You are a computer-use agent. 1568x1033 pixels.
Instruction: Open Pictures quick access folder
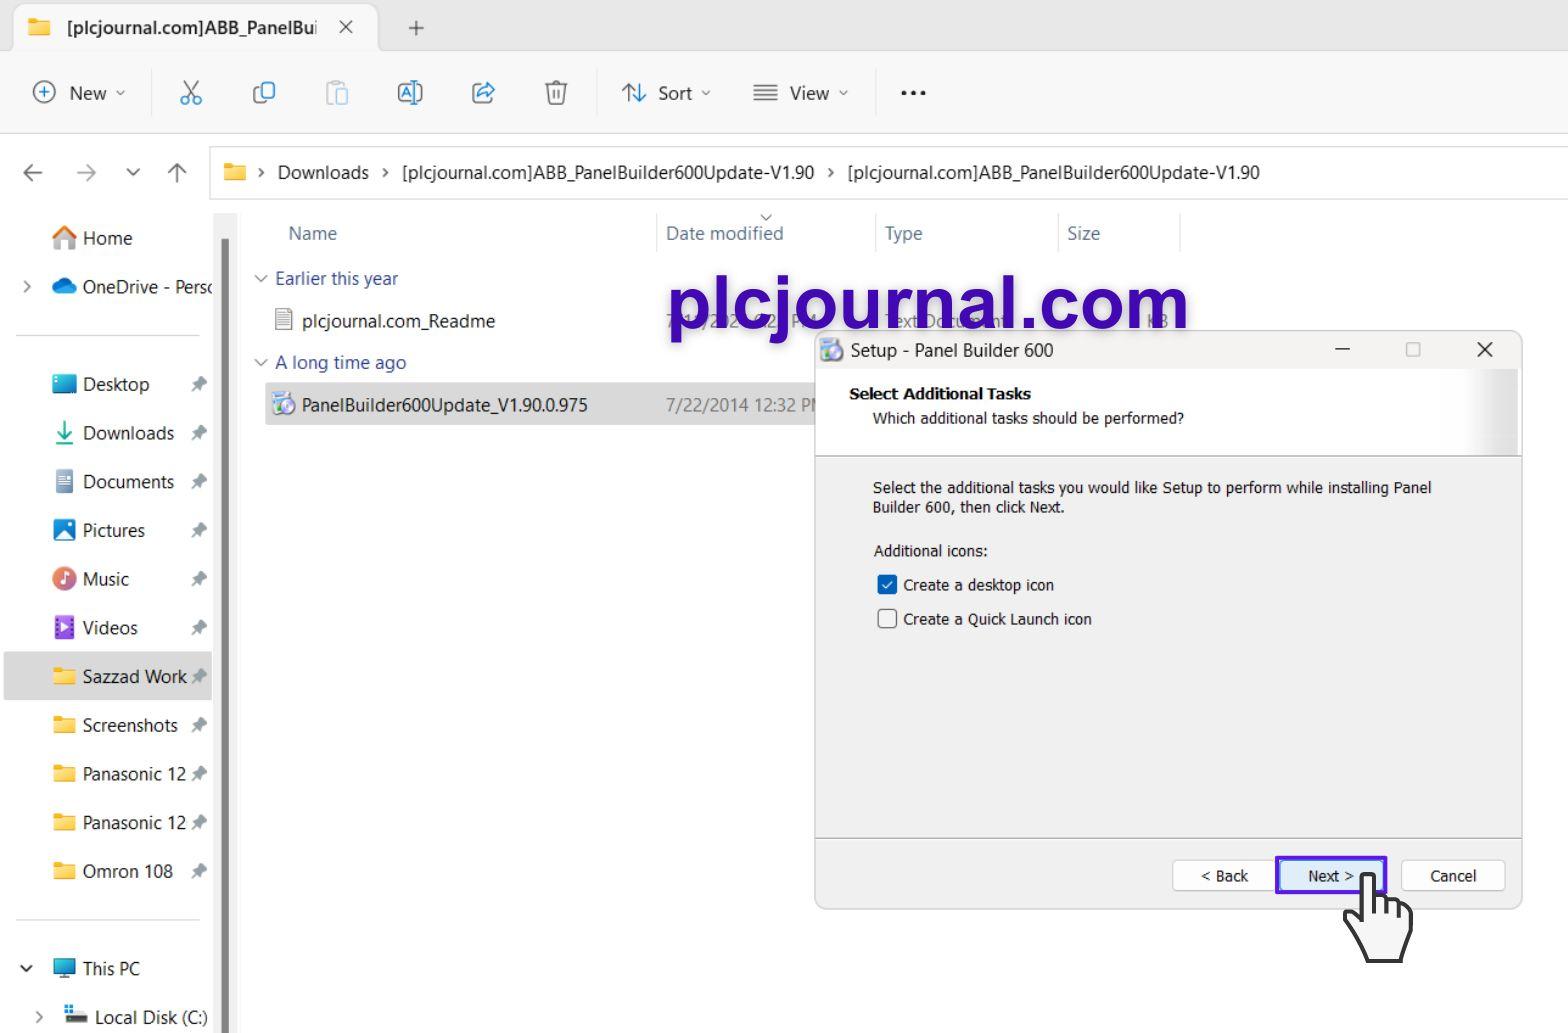coord(113,530)
